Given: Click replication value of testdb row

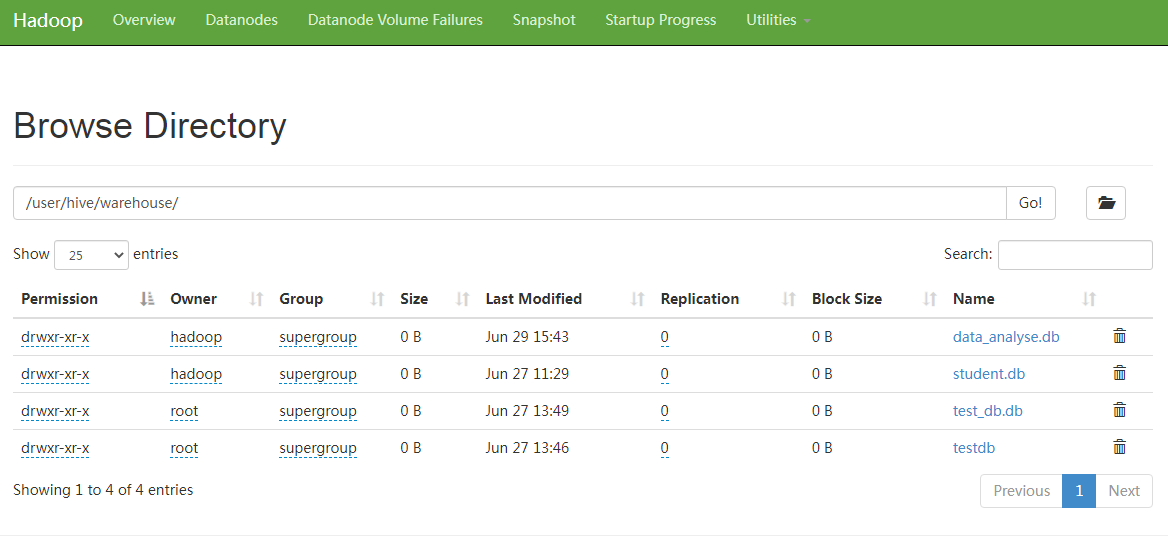Looking at the screenshot, I should (x=665, y=448).
